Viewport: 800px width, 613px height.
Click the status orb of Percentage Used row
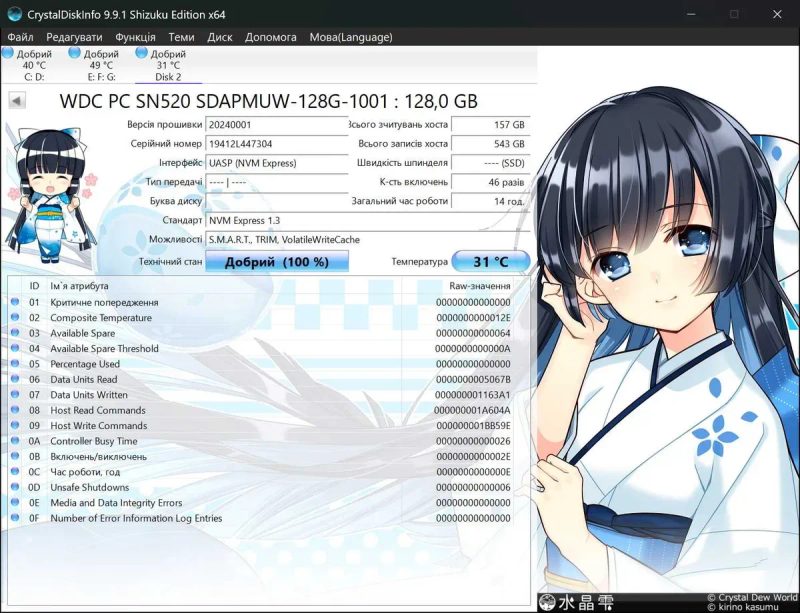point(15,363)
